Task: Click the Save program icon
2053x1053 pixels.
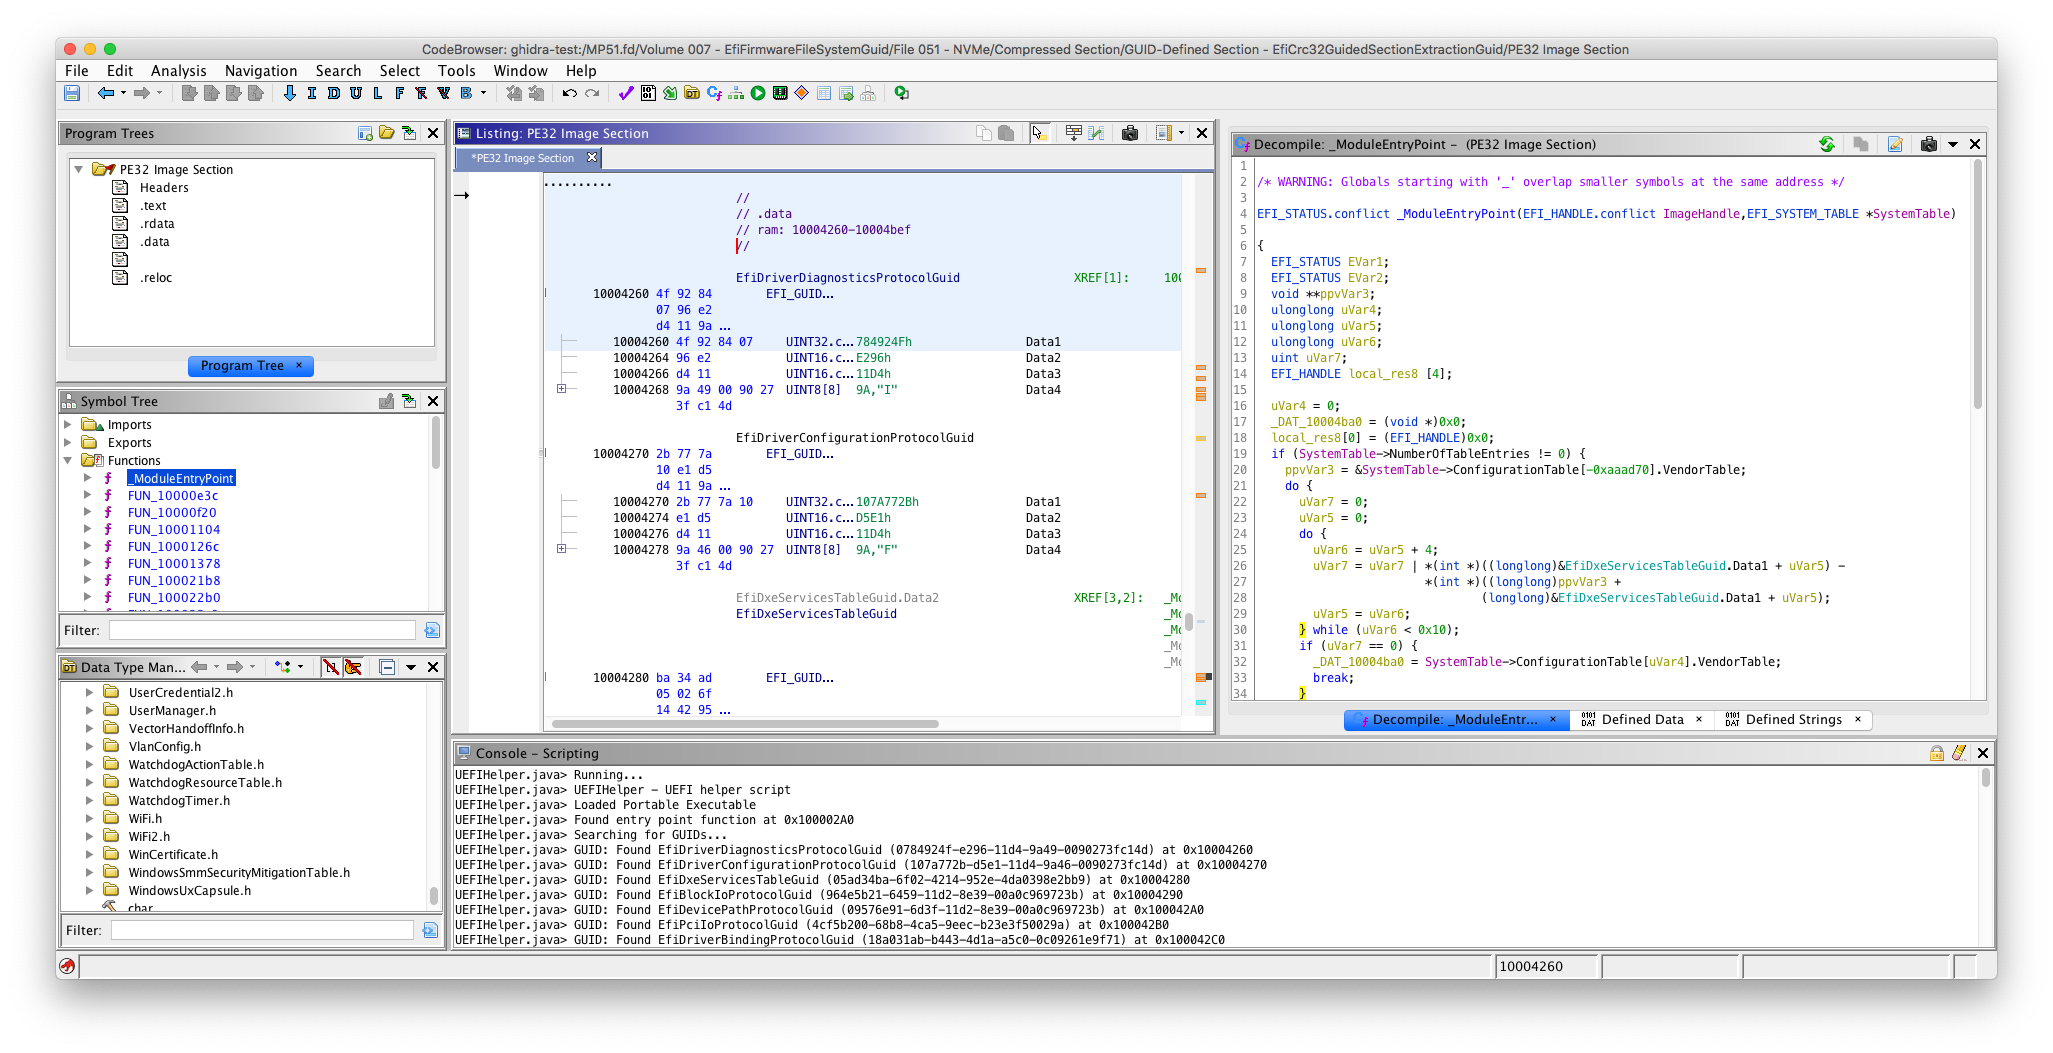Action: (x=72, y=93)
